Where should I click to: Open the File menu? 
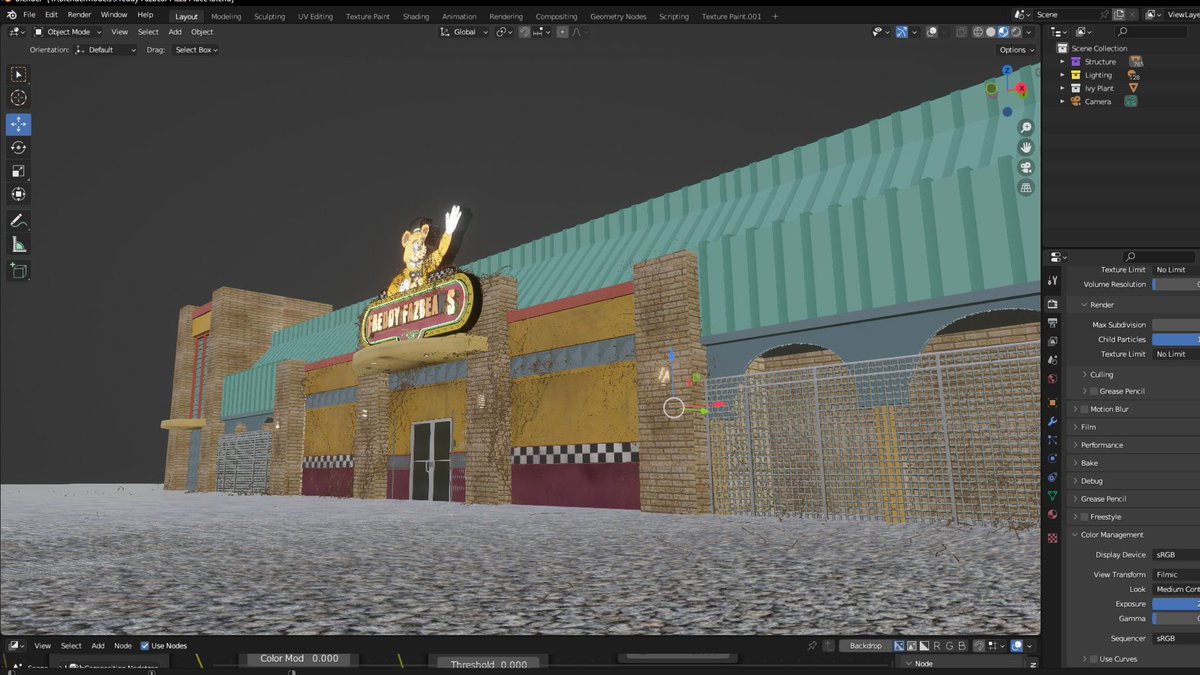click(29, 15)
